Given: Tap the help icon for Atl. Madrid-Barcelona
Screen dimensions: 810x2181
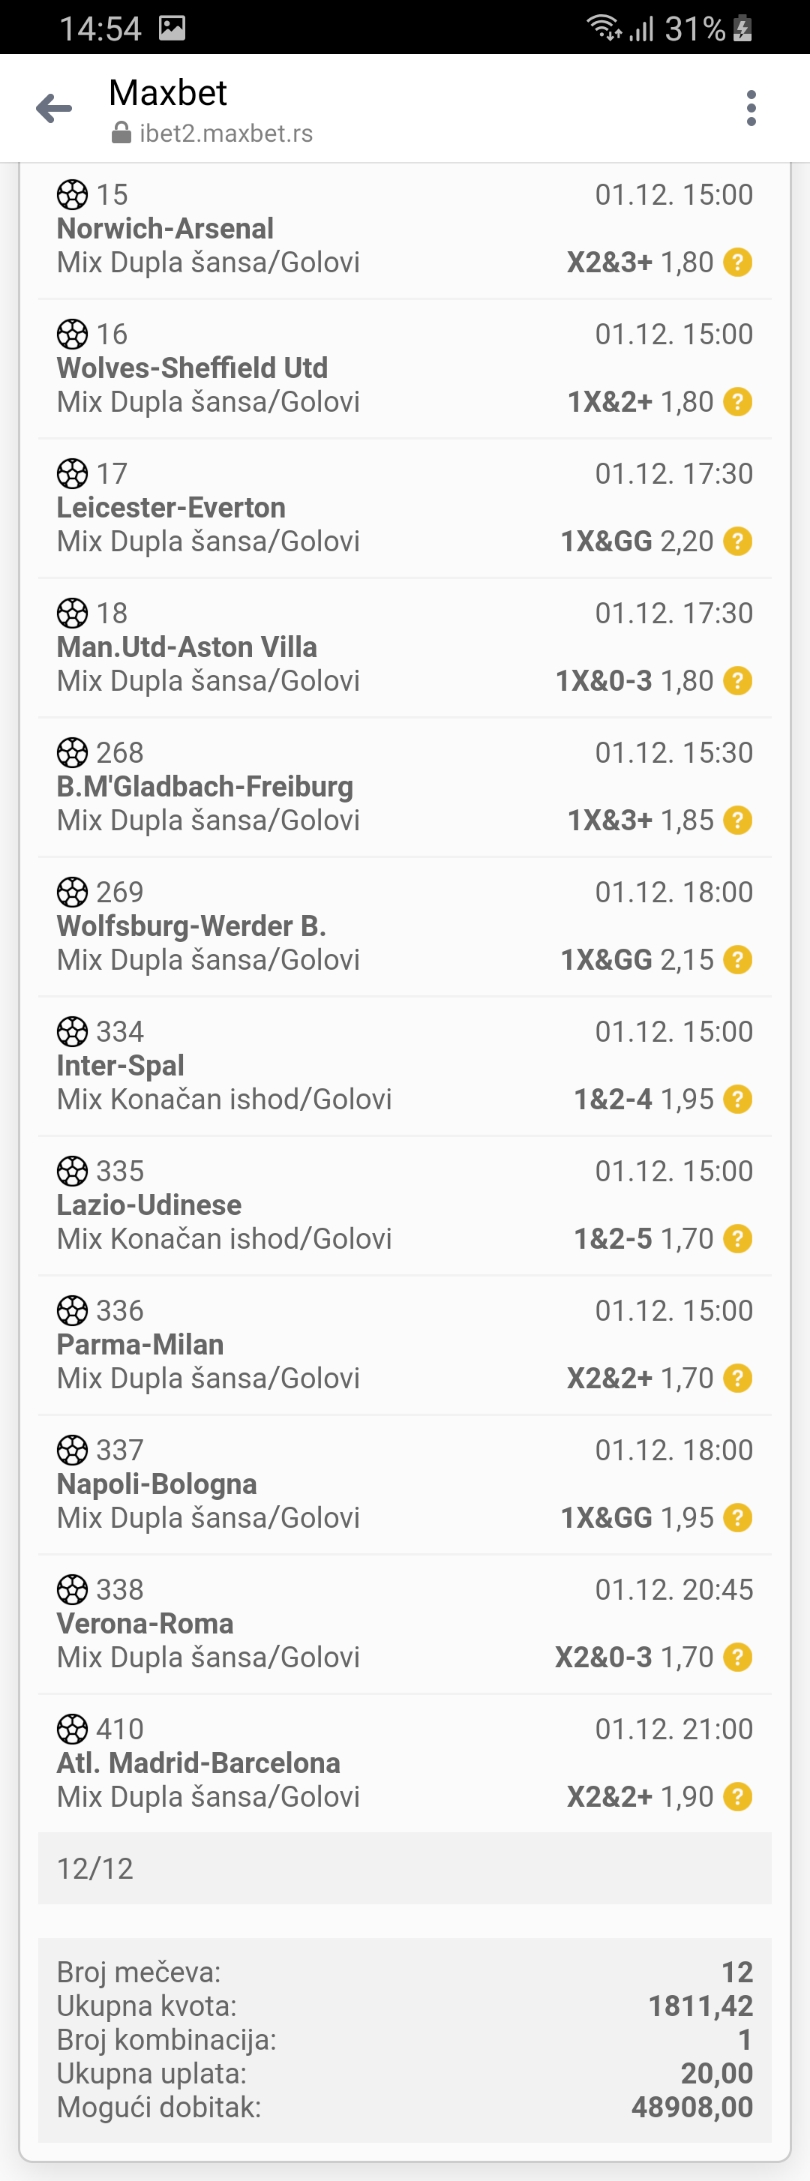Looking at the screenshot, I should (x=738, y=1797).
